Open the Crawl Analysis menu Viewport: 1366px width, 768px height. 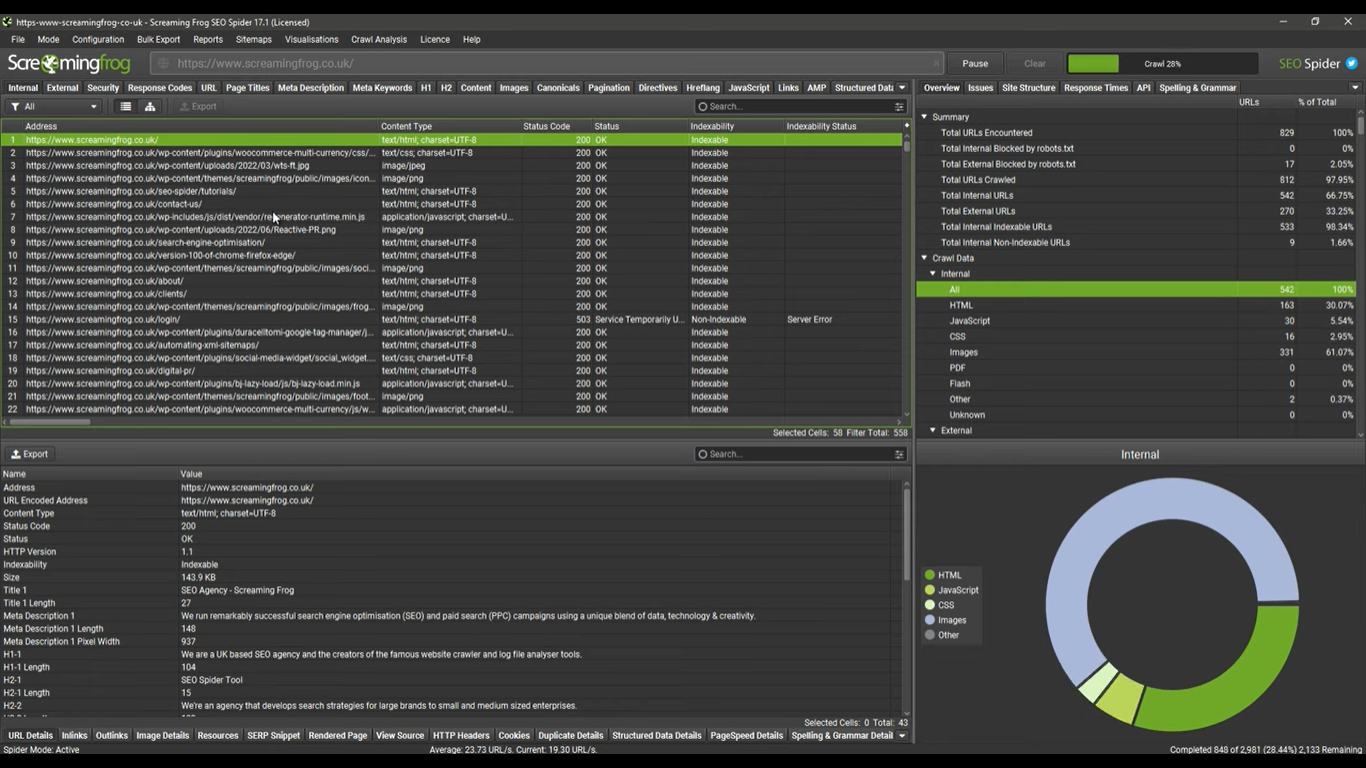[x=379, y=39]
